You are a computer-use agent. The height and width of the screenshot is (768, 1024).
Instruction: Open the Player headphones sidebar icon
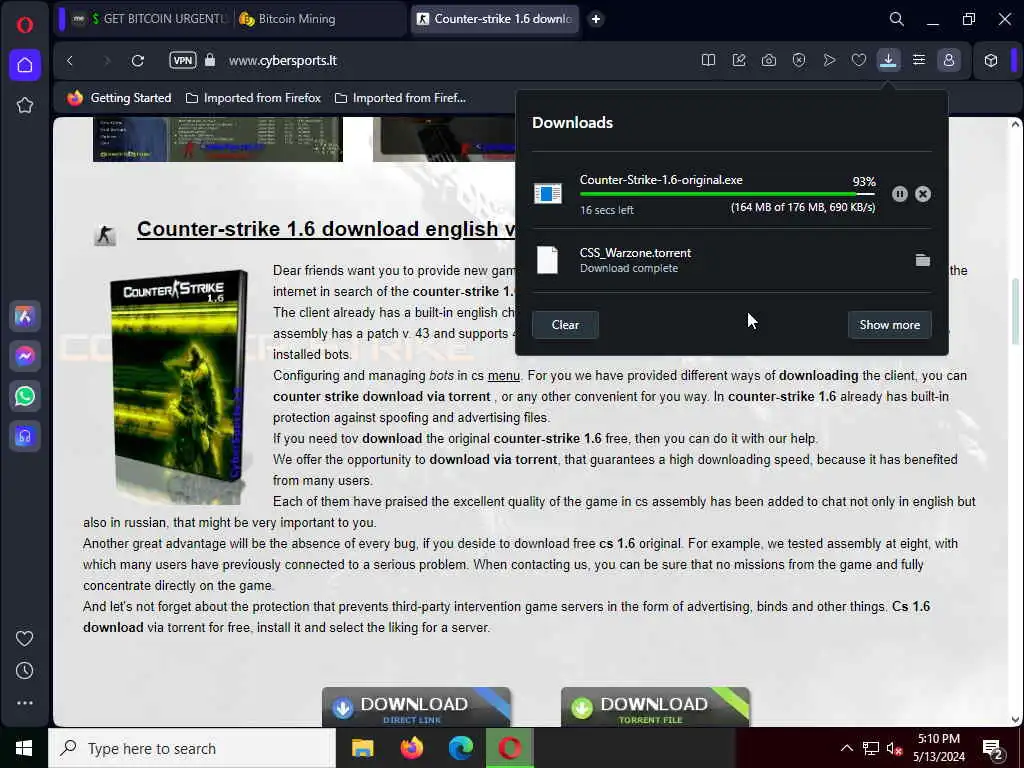coord(25,436)
